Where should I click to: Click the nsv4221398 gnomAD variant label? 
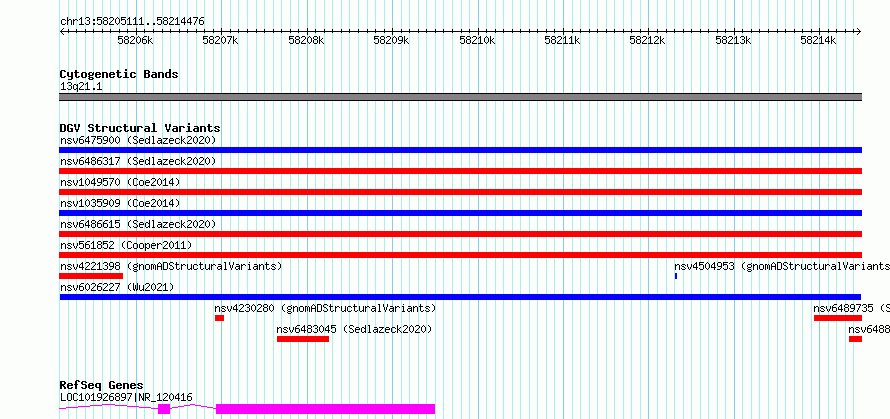coord(171,266)
